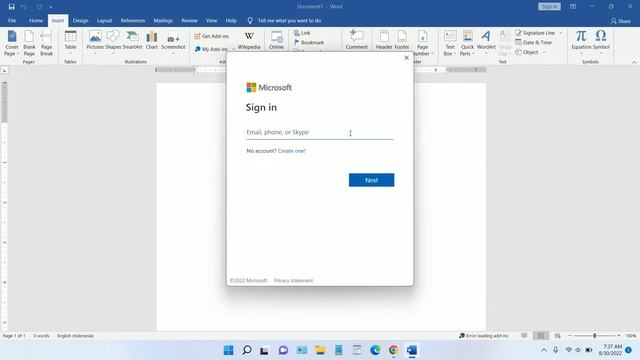Collapse the ribbon with the chevron
Screen dimensions: 640x360
(x=634, y=62)
